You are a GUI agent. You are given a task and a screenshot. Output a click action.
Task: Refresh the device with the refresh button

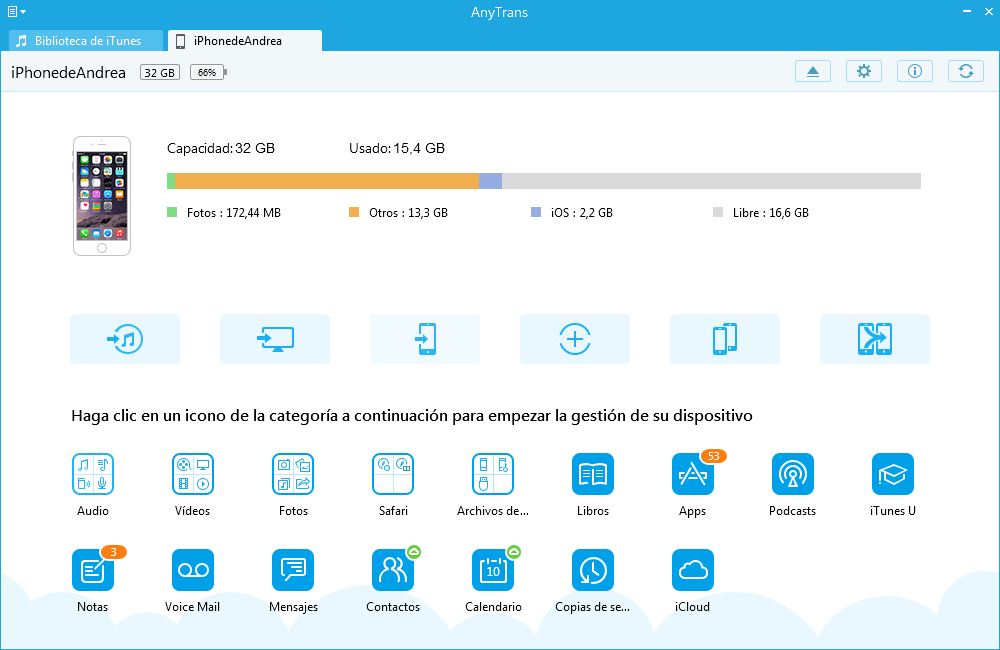966,71
